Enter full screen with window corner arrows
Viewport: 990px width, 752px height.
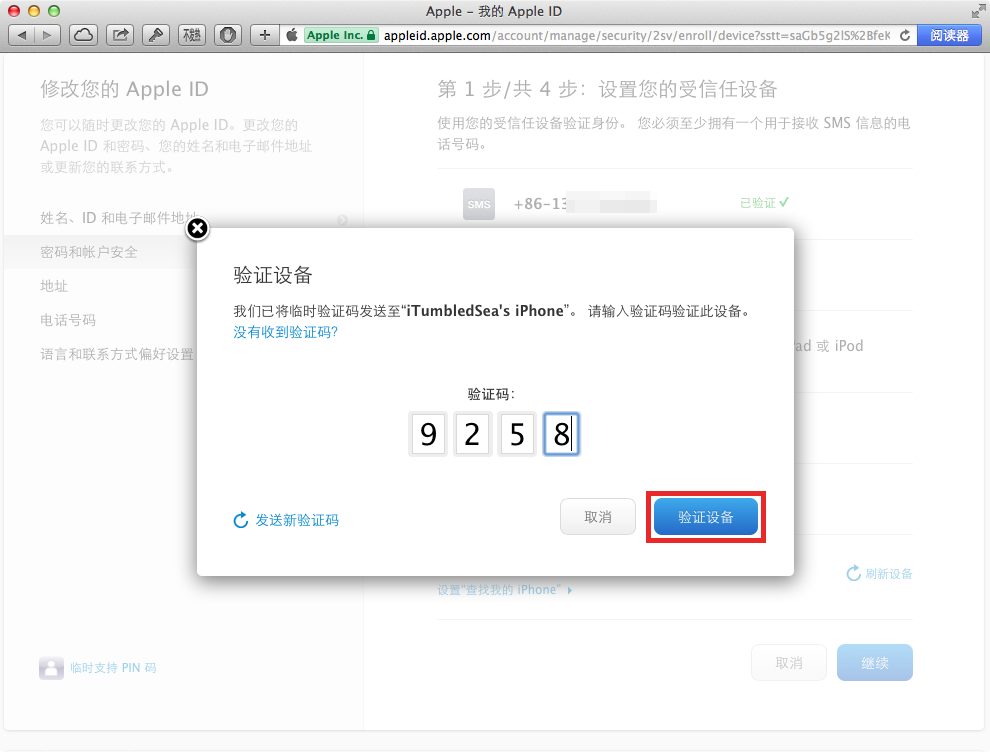pyautogui.click(x=978, y=11)
